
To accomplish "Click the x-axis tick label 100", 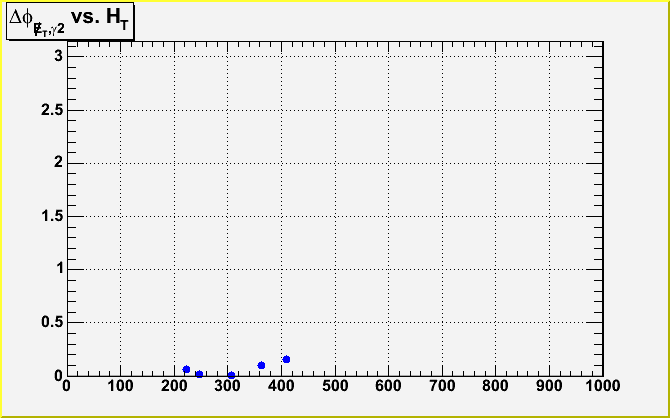I will pyautogui.click(x=120, y=385).
